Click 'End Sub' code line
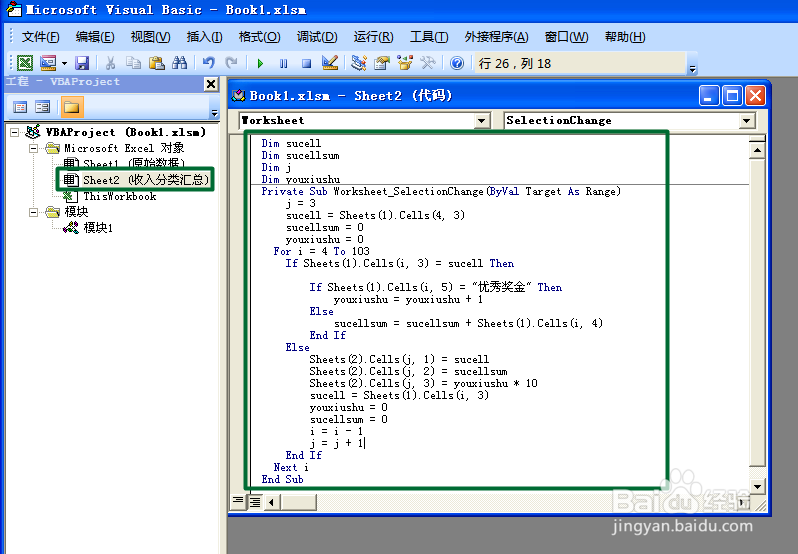Screen dimensions: 798x554 pyautogui.click(x=282, y=479)
